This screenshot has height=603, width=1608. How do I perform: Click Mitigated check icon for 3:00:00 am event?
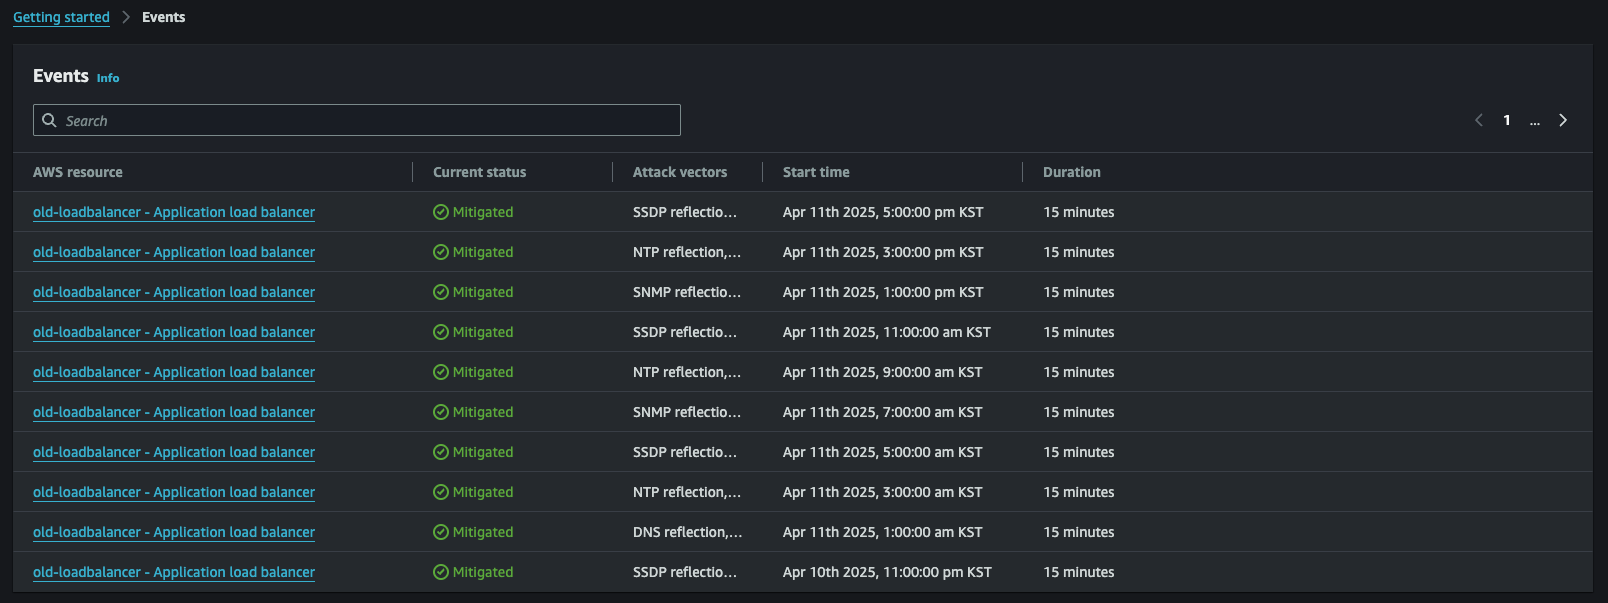point(441,492)
